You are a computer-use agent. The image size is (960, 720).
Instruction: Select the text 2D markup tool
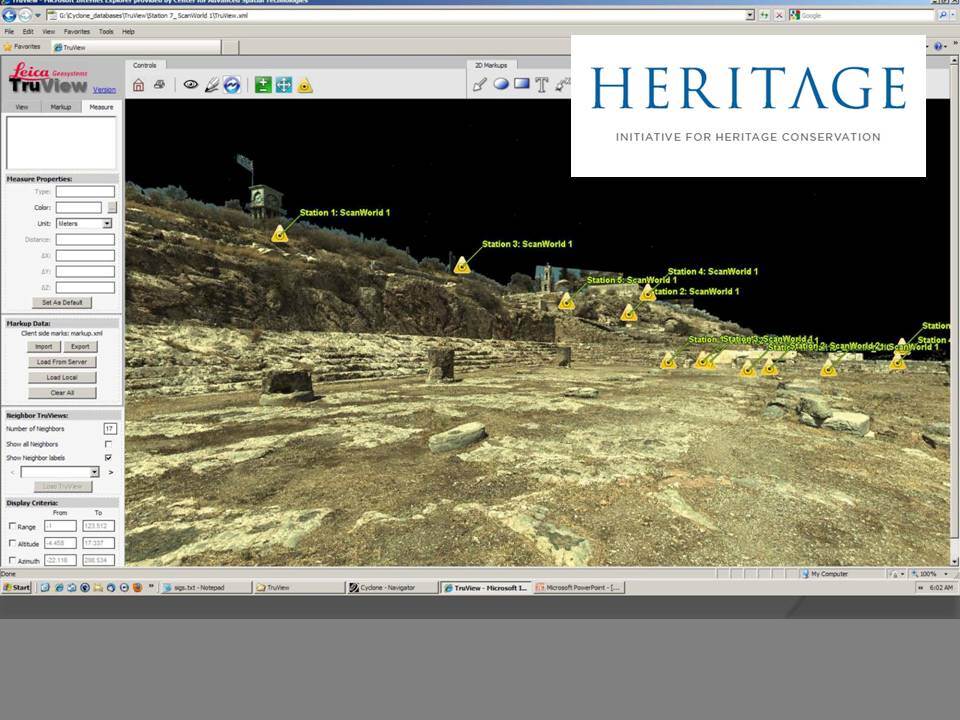point(542,85)
